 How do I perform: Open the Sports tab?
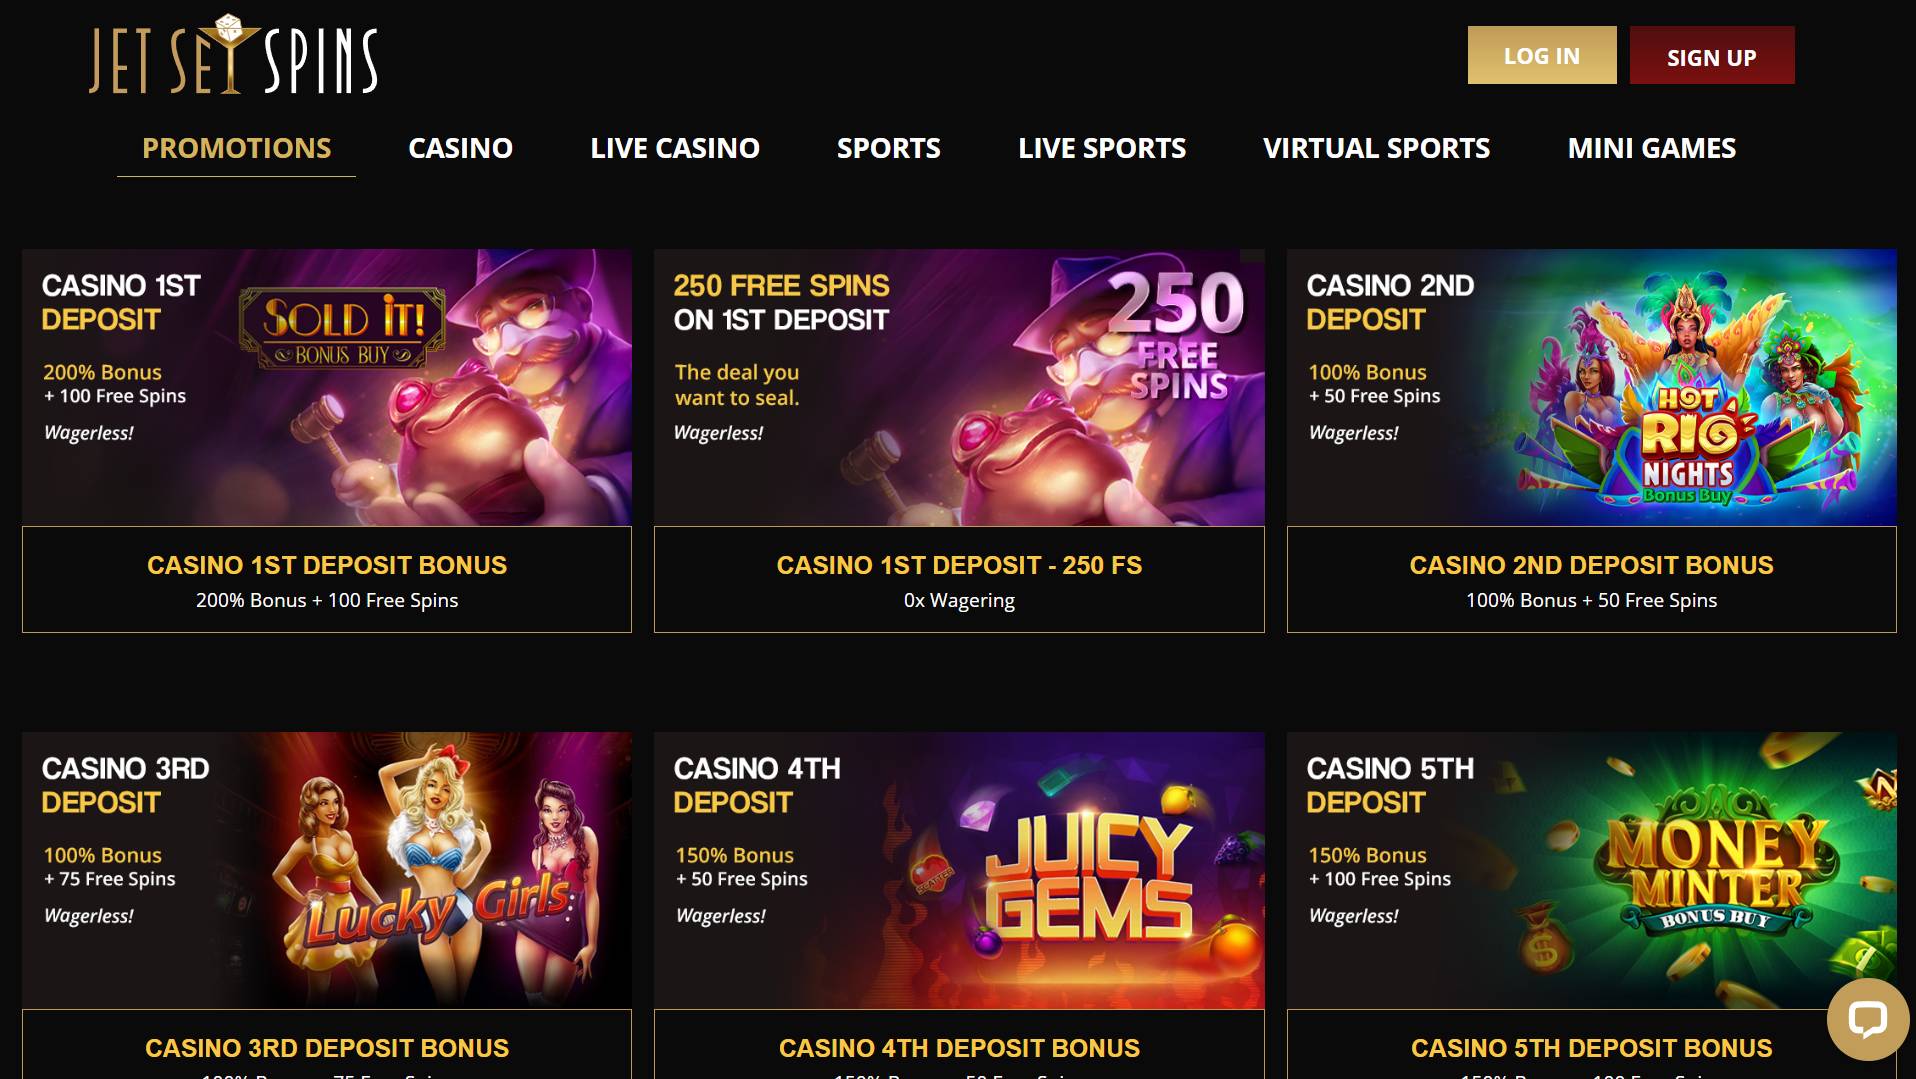(888, 148)
